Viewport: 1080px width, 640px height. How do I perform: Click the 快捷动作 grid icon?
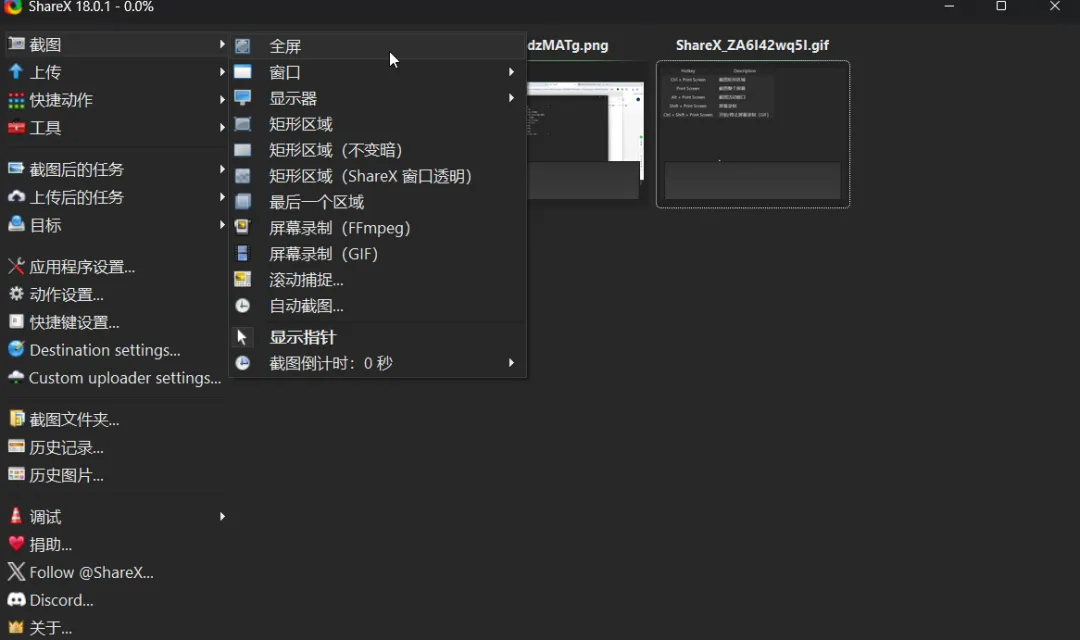click(16, 100)
